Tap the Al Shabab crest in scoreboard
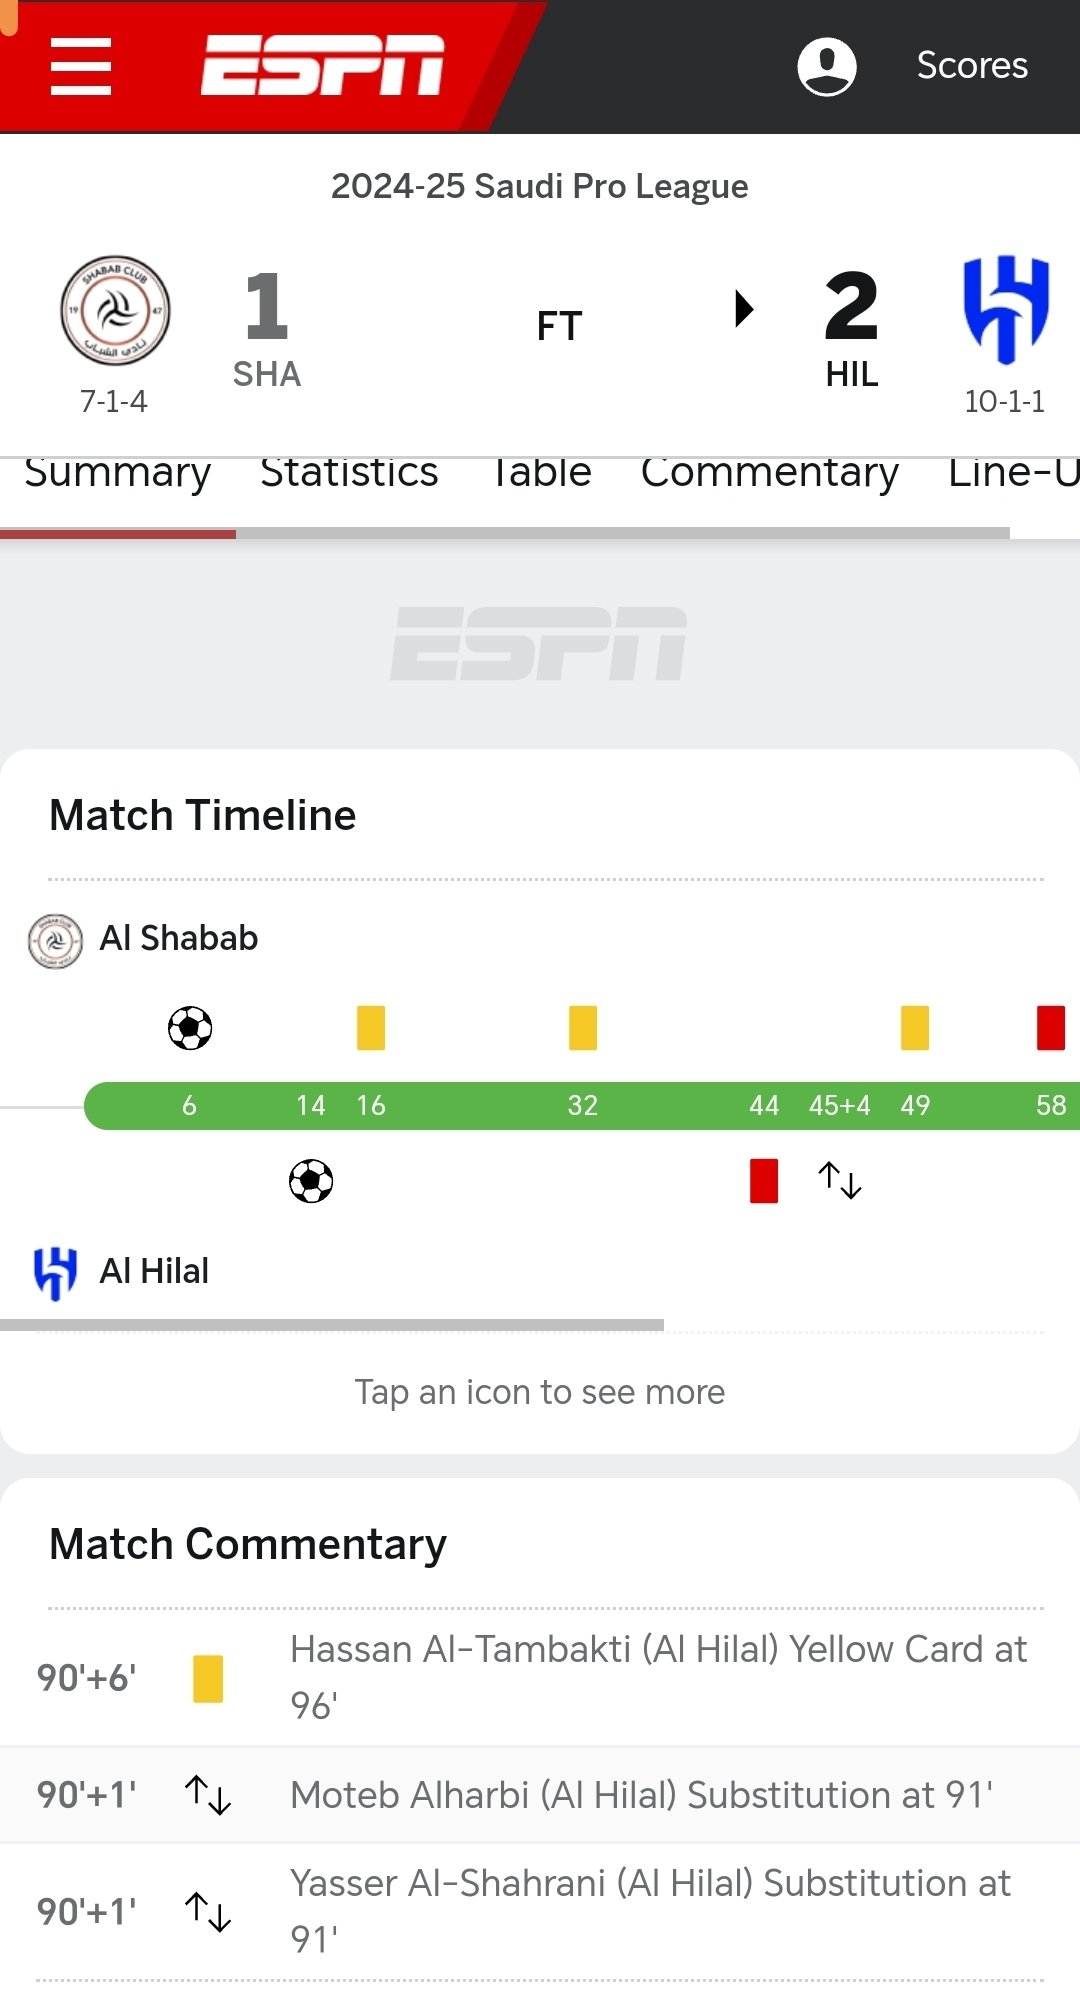The width and height of the screenshot is (1080, 2016). tap(115, 310)
